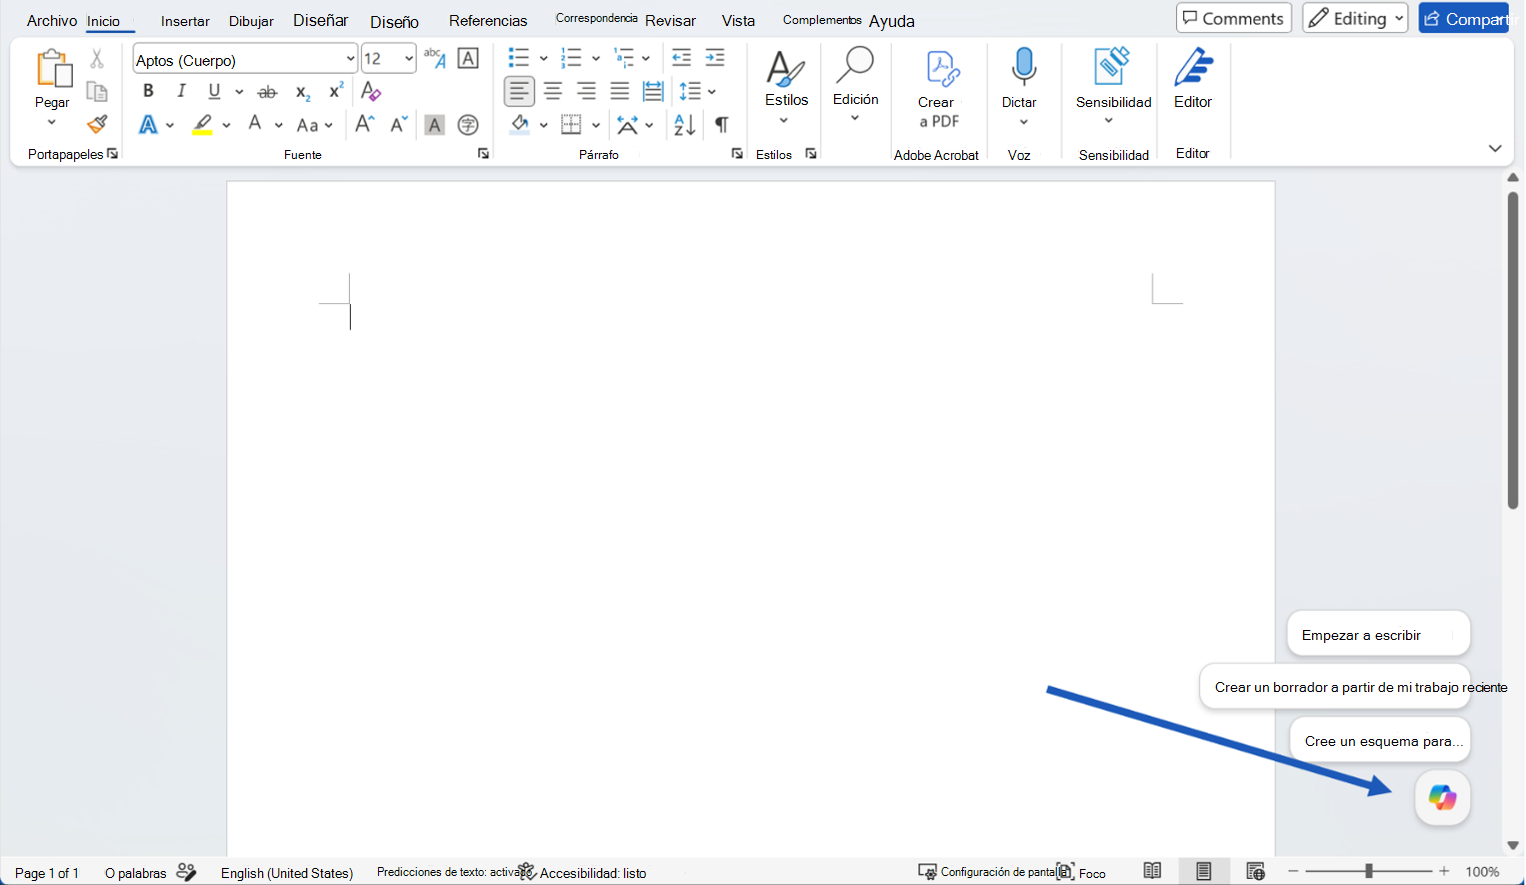Viewport: 1526px width, 885px height.
Task: Go to the Revisar tab
Action: [670, 21]
